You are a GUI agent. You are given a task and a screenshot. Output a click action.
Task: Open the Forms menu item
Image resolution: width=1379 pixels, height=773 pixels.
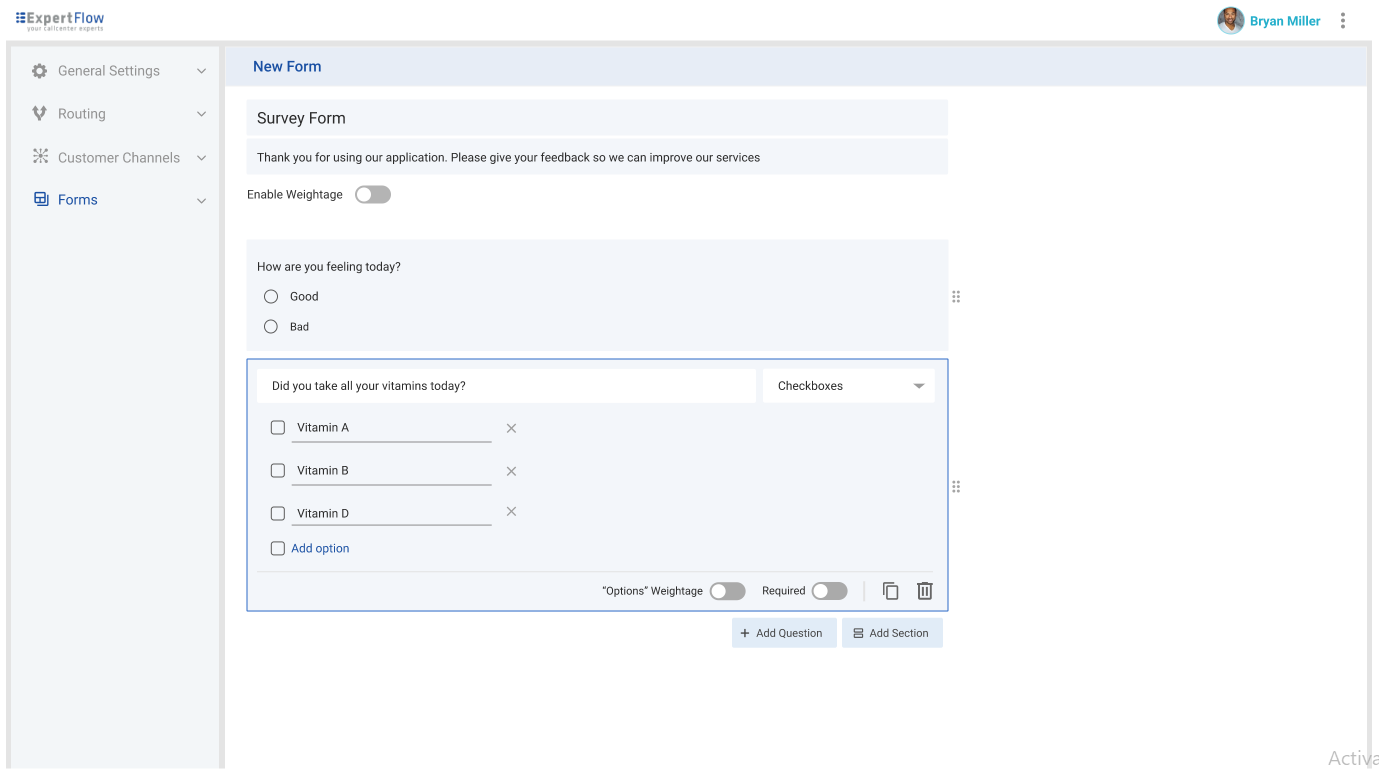(x=78, y=200)
